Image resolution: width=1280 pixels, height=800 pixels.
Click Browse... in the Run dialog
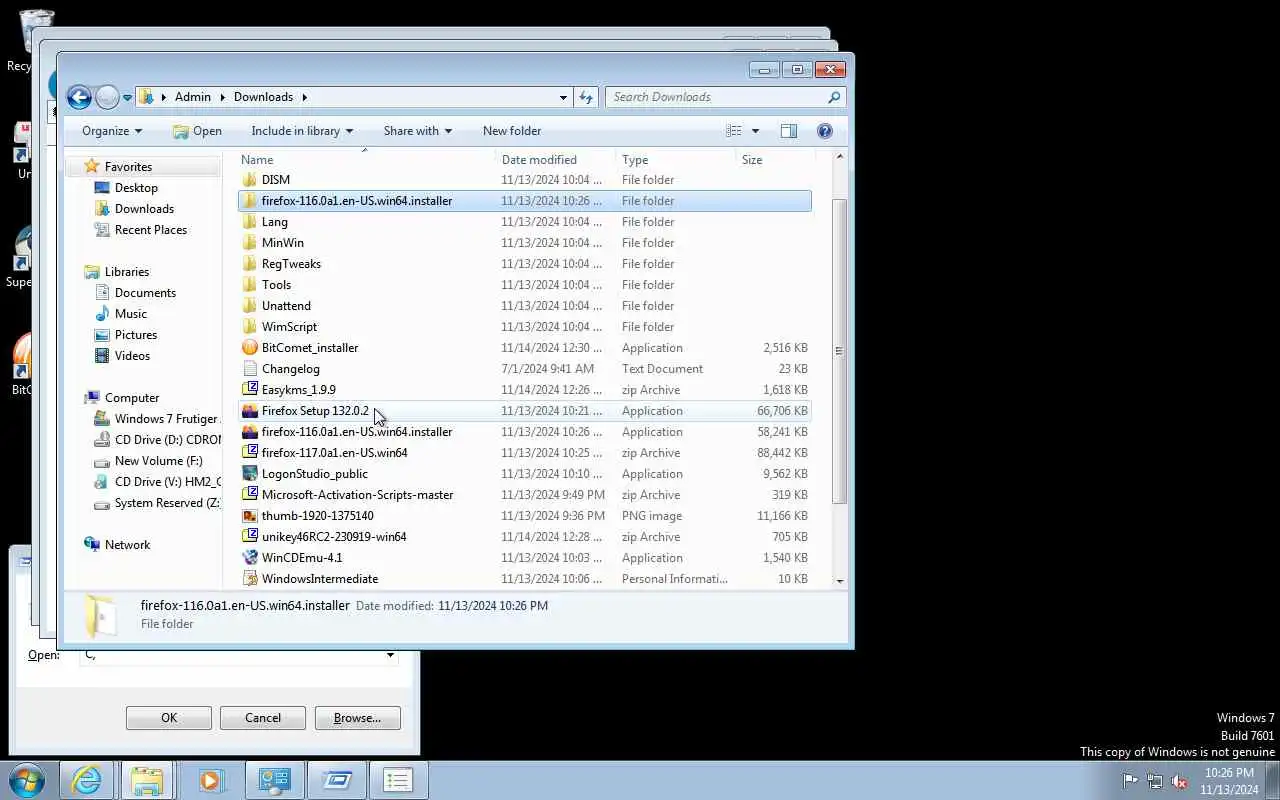[x=357, y=718]
